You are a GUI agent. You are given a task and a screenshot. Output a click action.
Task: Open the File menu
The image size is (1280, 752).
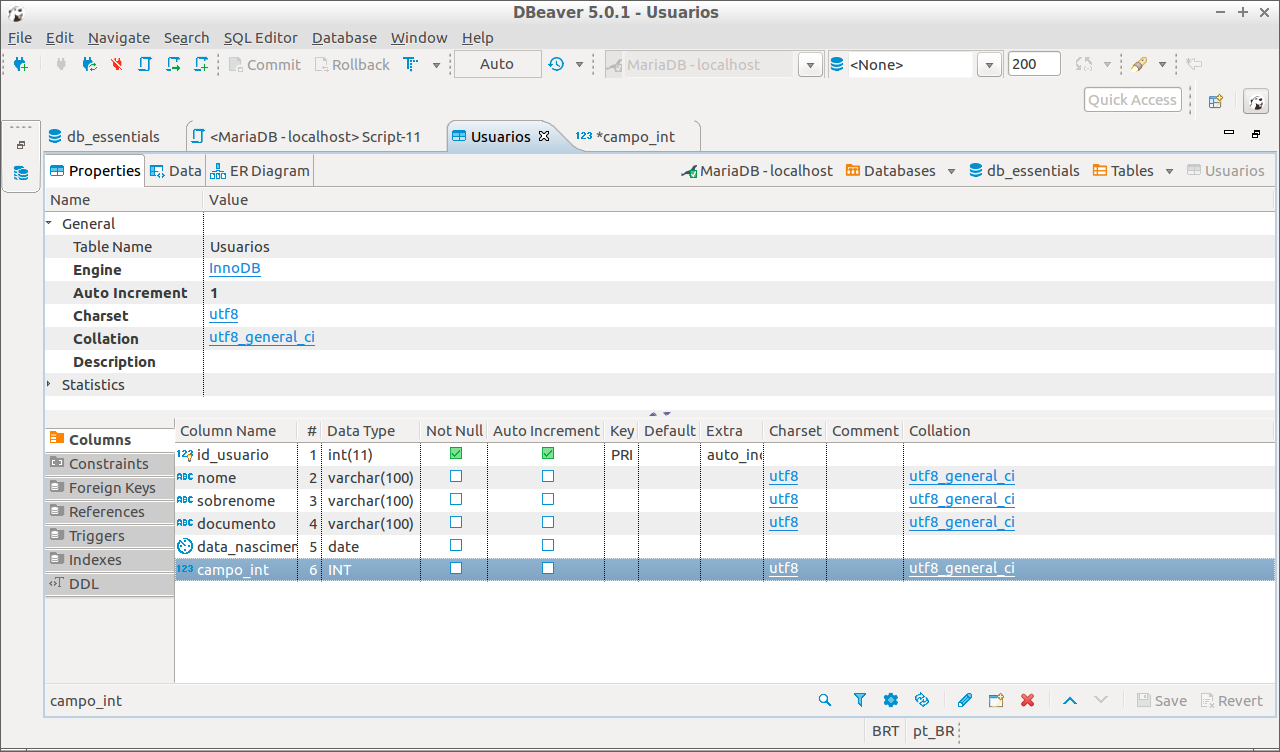tap(20, 38)
